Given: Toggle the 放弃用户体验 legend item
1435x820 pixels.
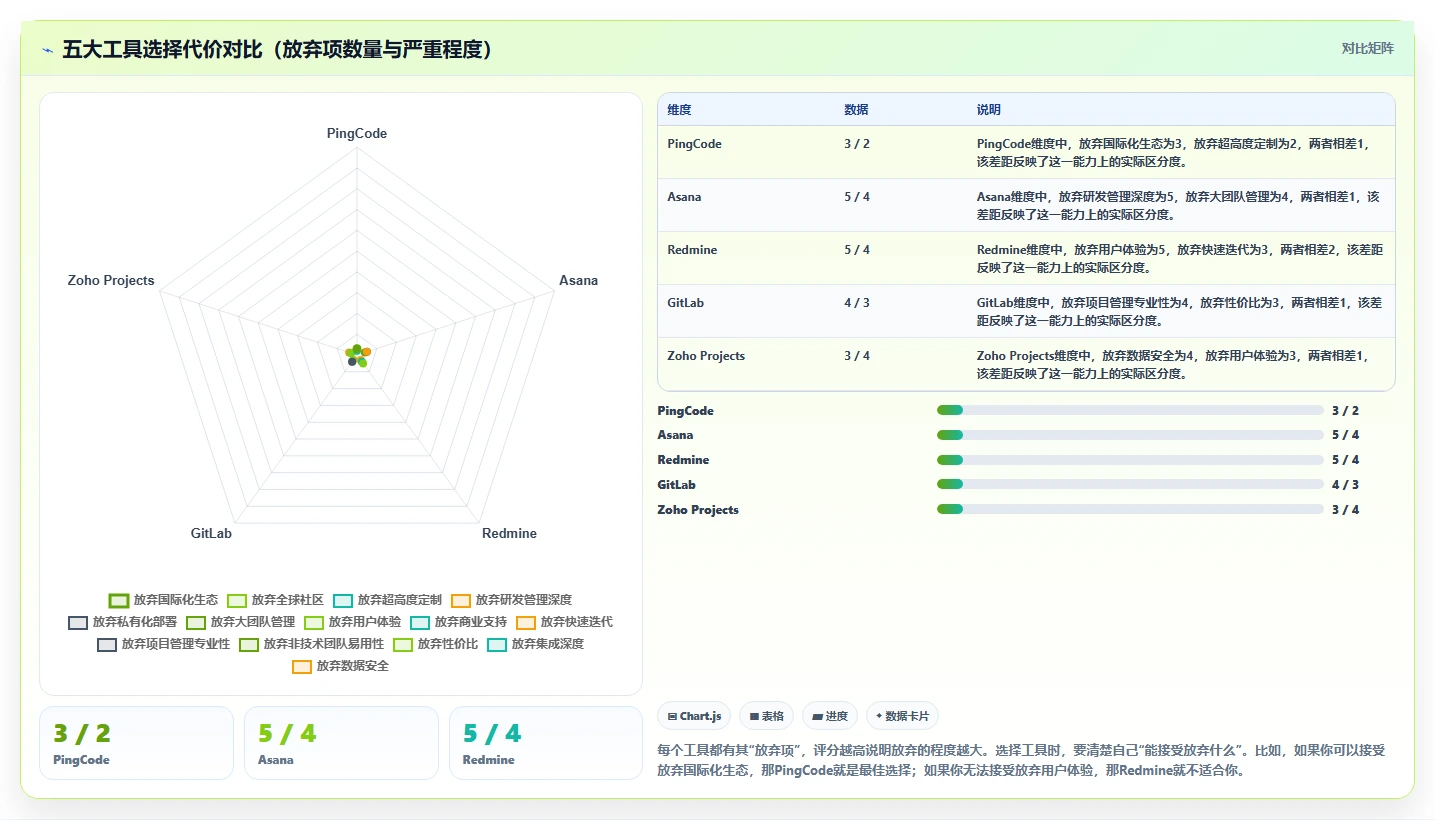Looking at the screenshot, I should click(x=352, y=622).
